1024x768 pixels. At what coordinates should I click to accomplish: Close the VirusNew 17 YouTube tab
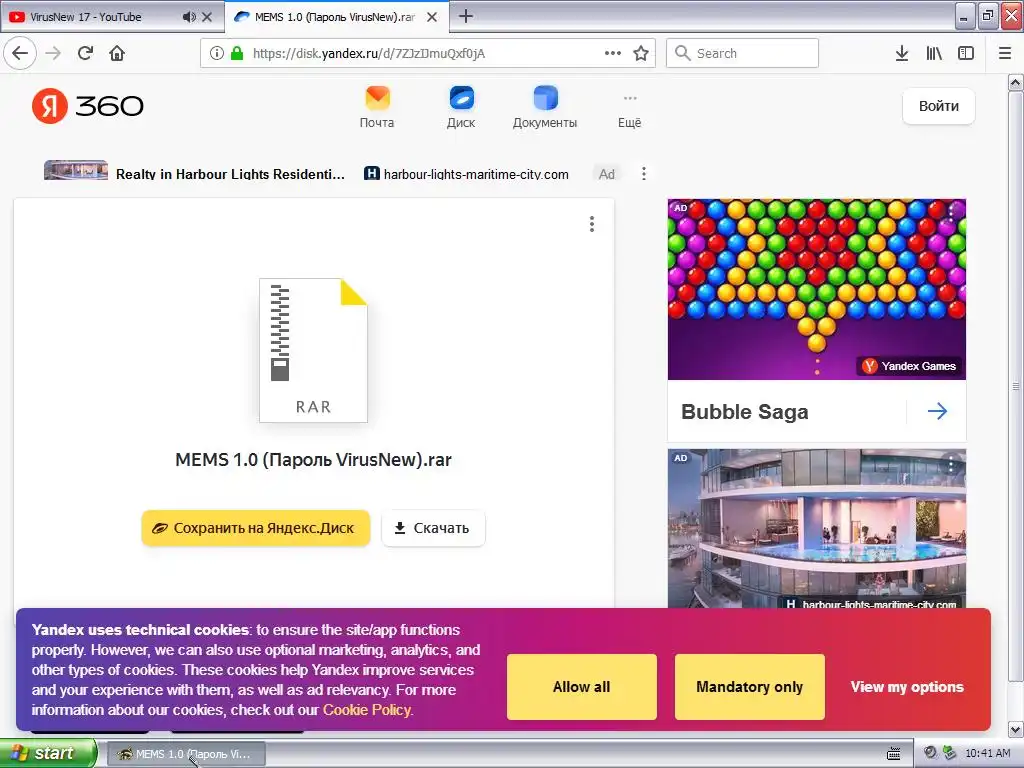(x=207, y=17)
